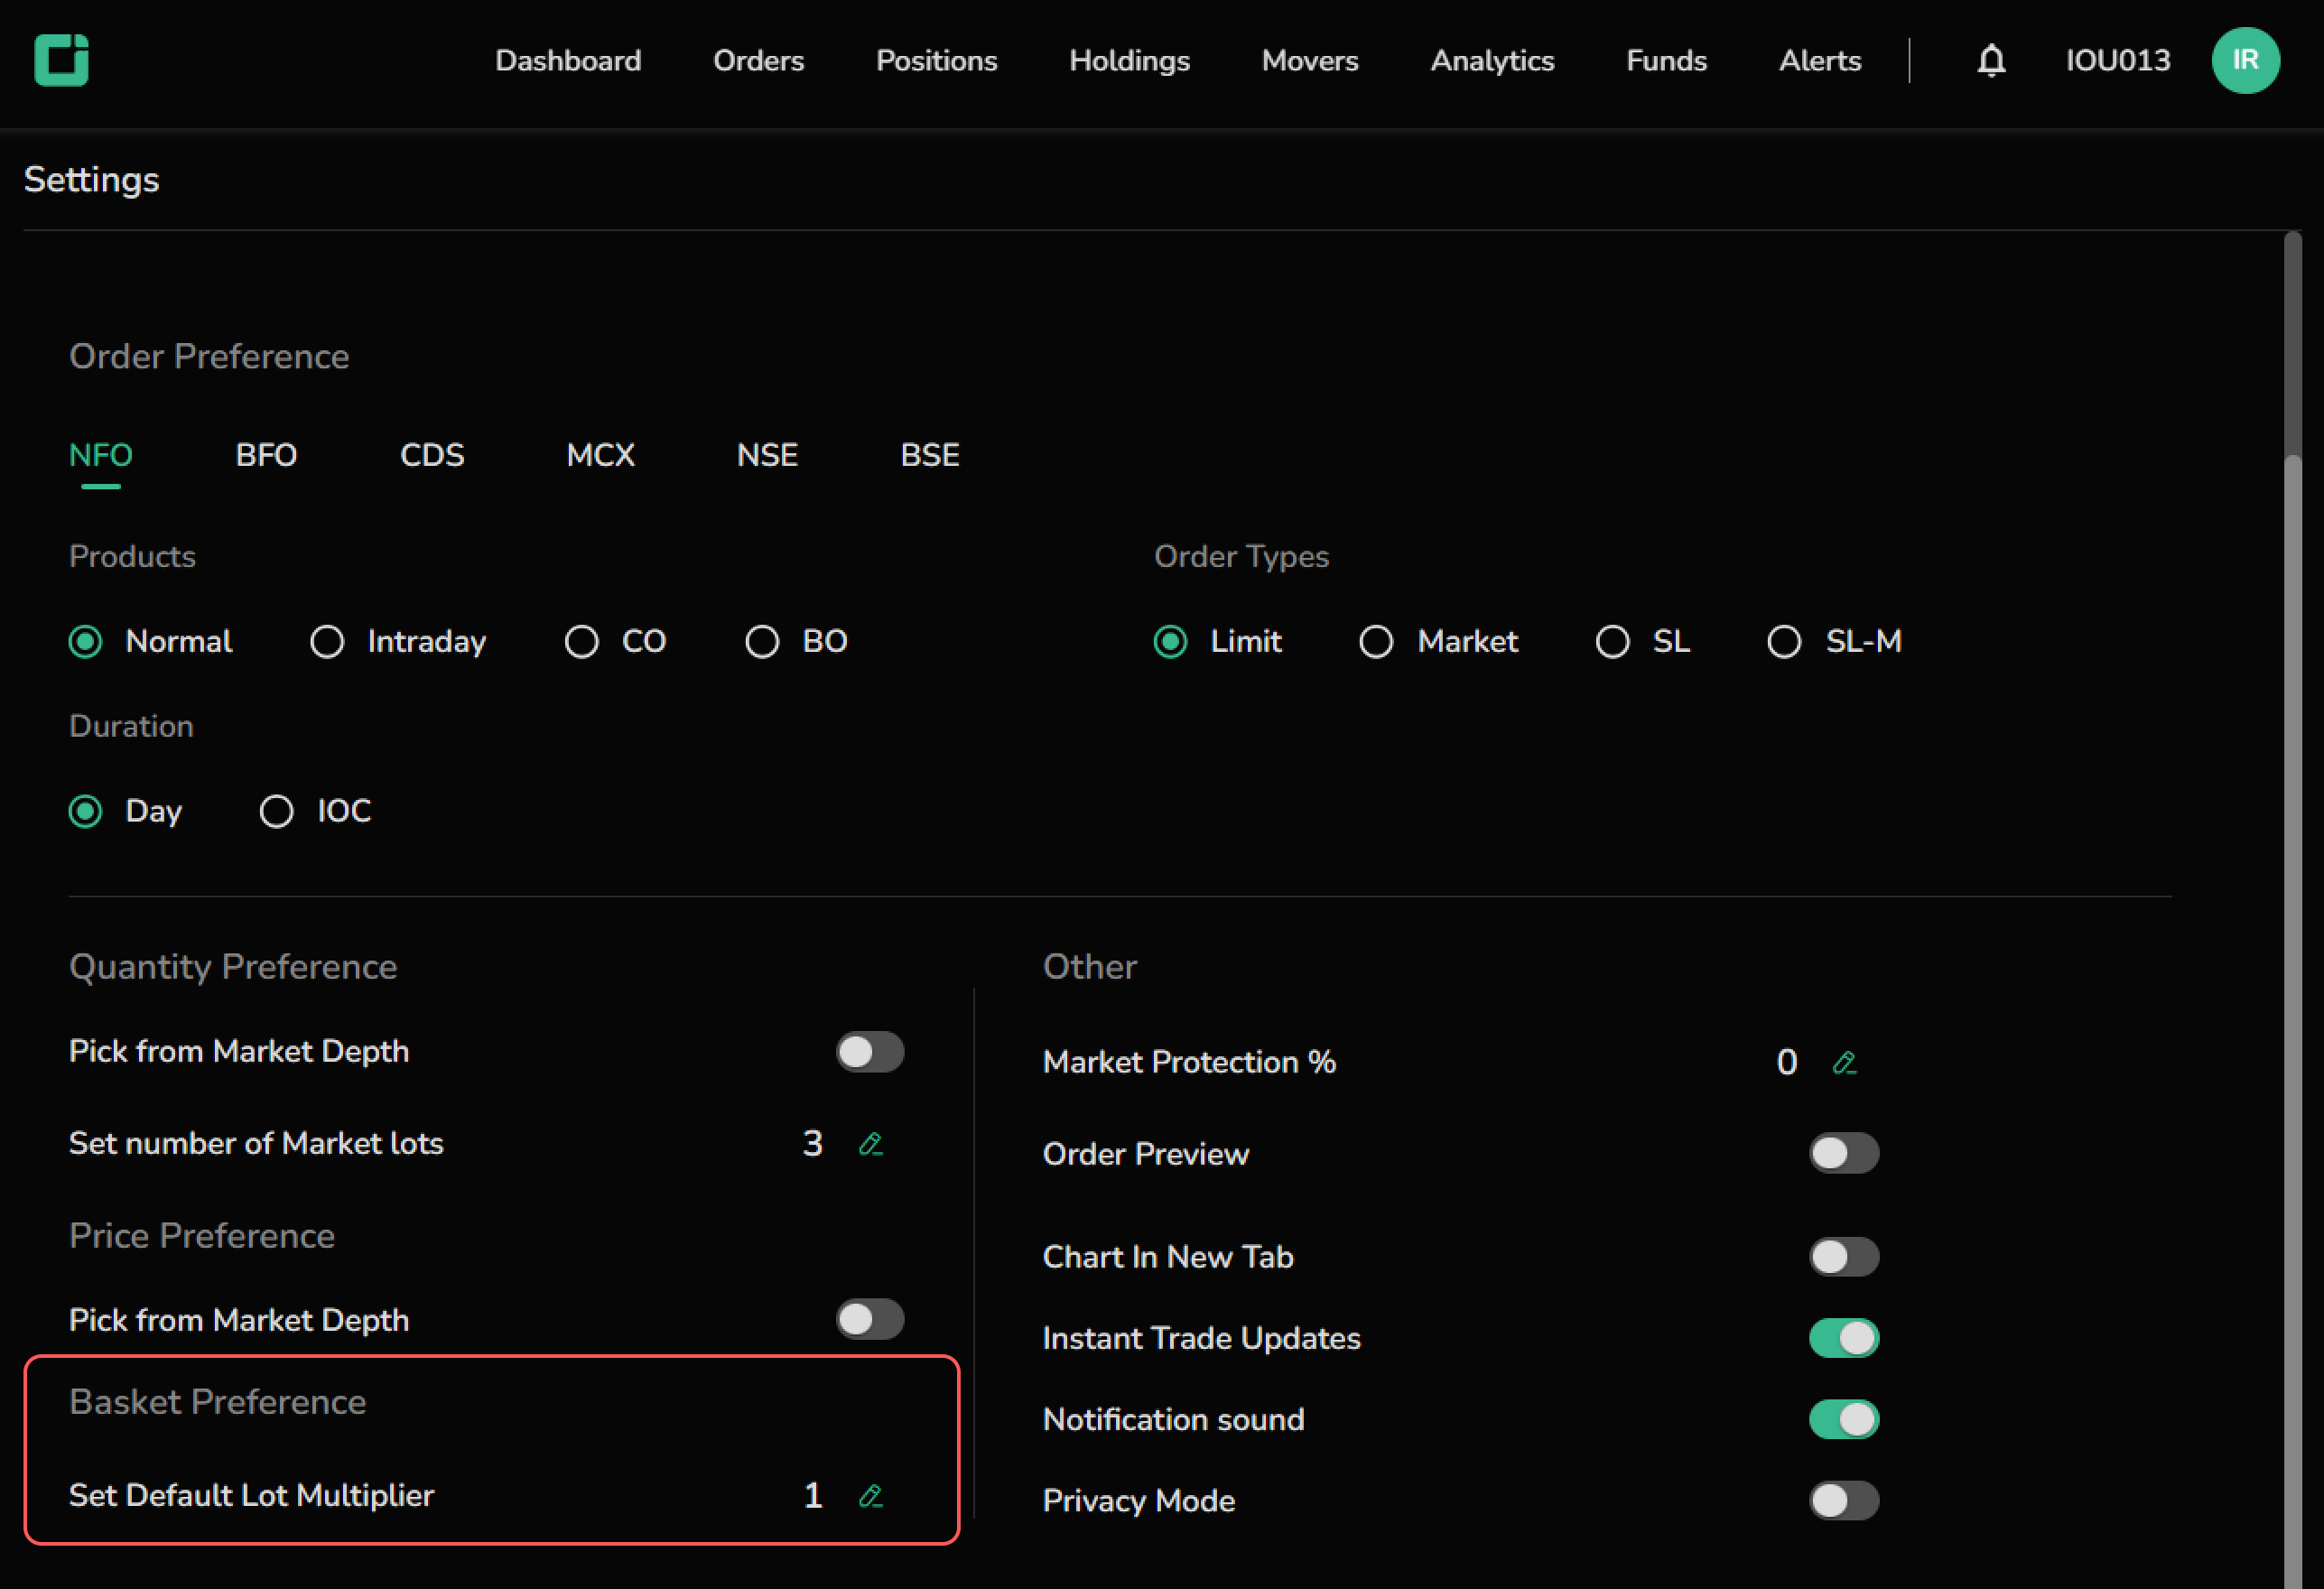Switch to MCX exchange tab
This screenshot has width=2324, height=1589.
point(600,456)
